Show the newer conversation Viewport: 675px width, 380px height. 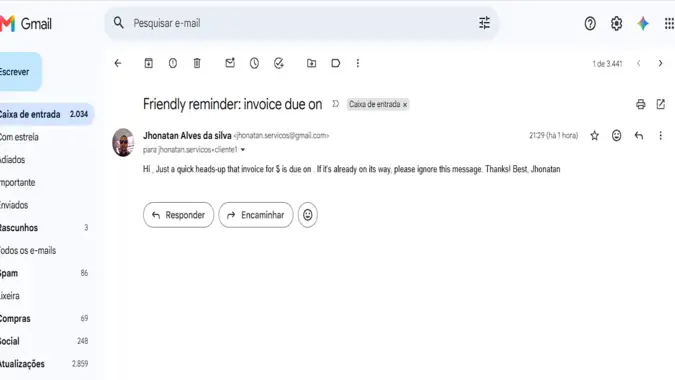pos(638,63)
